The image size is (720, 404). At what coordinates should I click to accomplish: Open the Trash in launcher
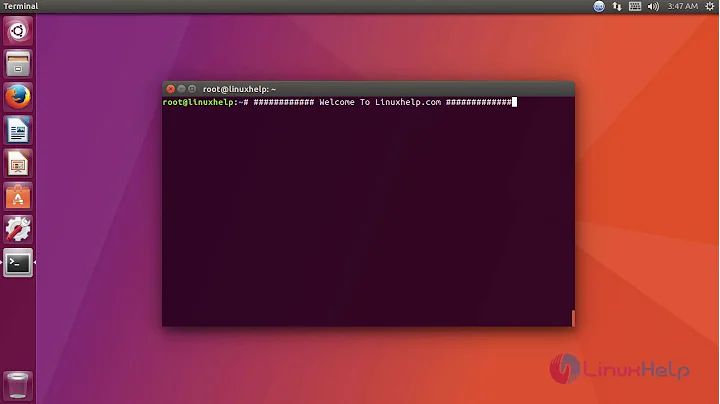click(18, 385)
